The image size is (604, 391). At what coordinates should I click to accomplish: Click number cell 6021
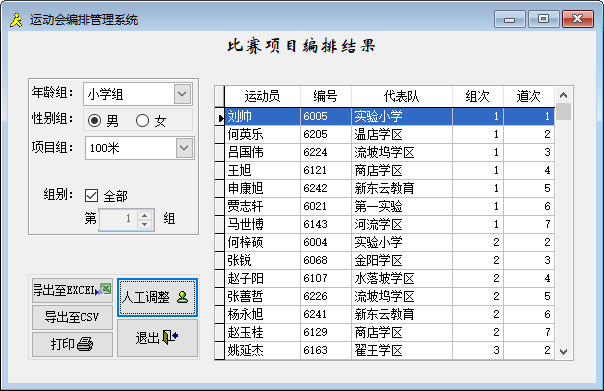coord(325,206)
